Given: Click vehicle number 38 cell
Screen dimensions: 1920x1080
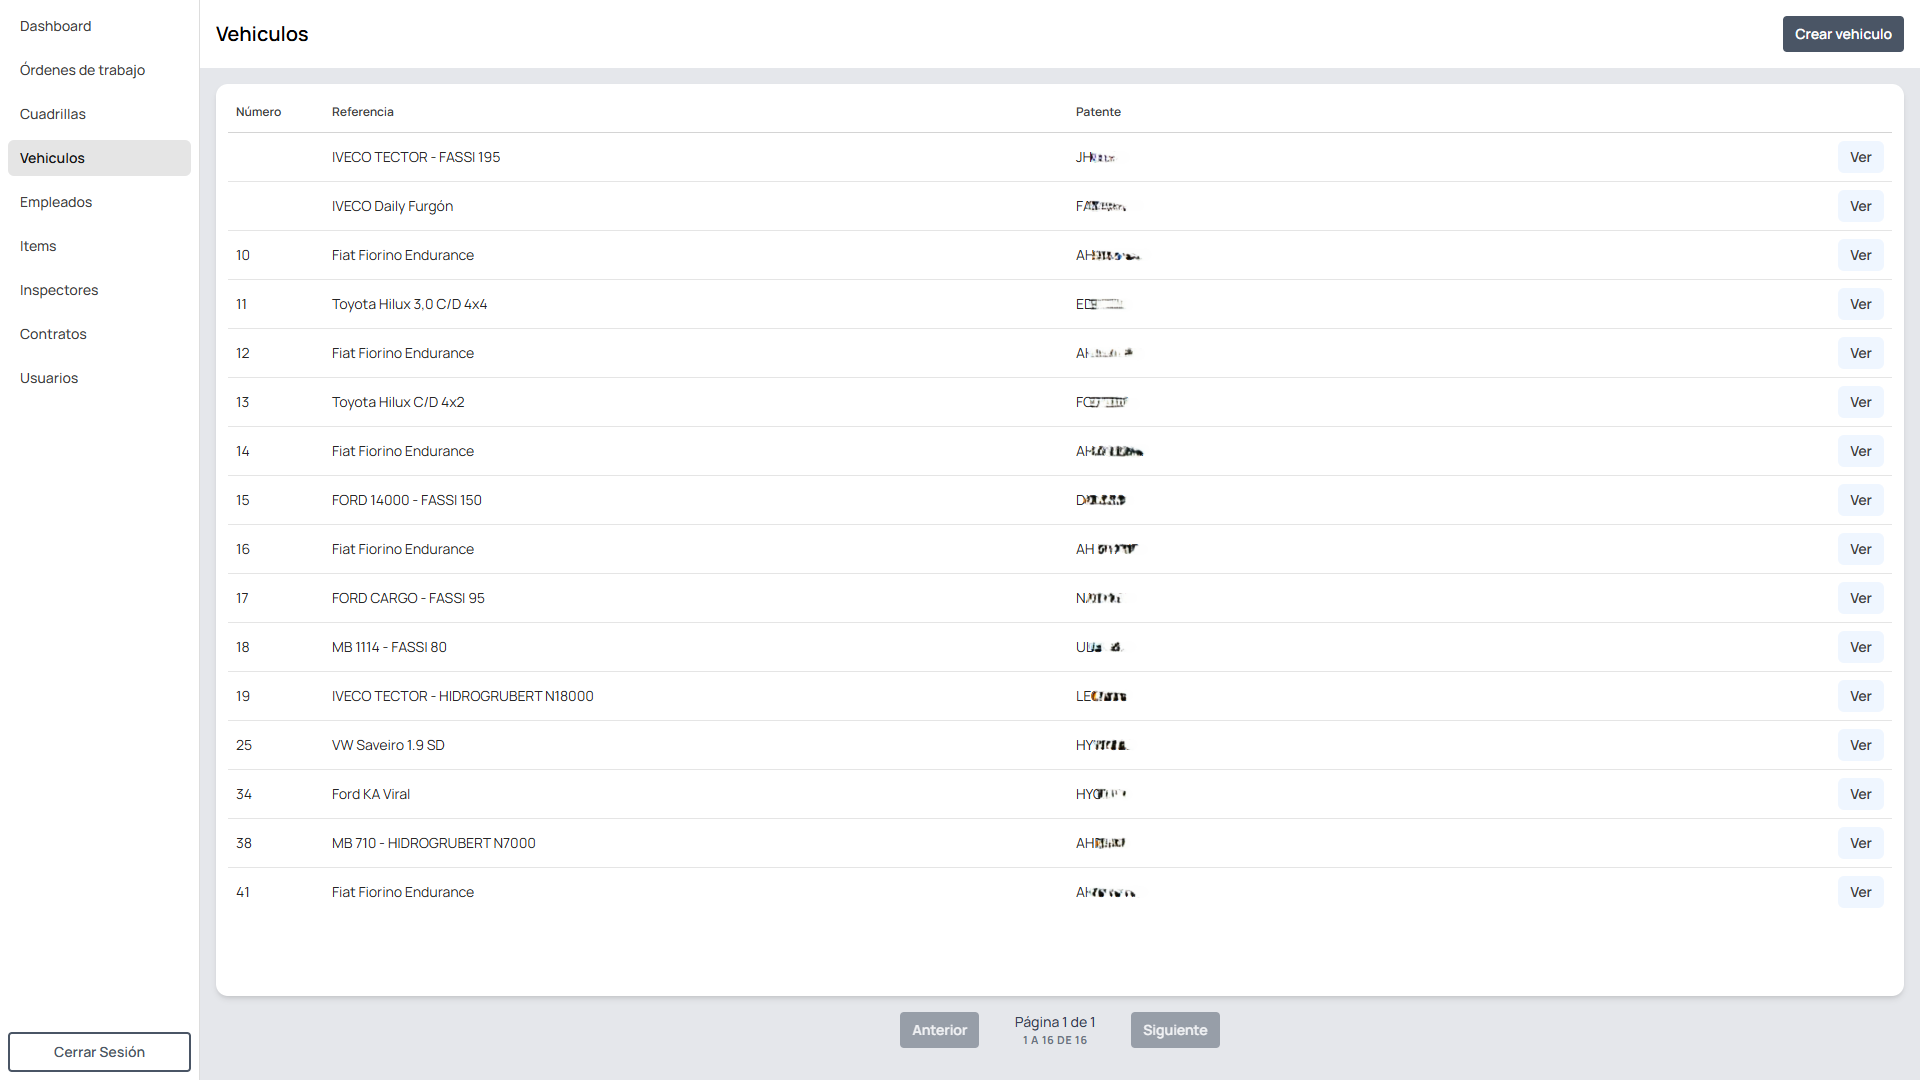Looking at the screenshot, I should tap(244, 843).
